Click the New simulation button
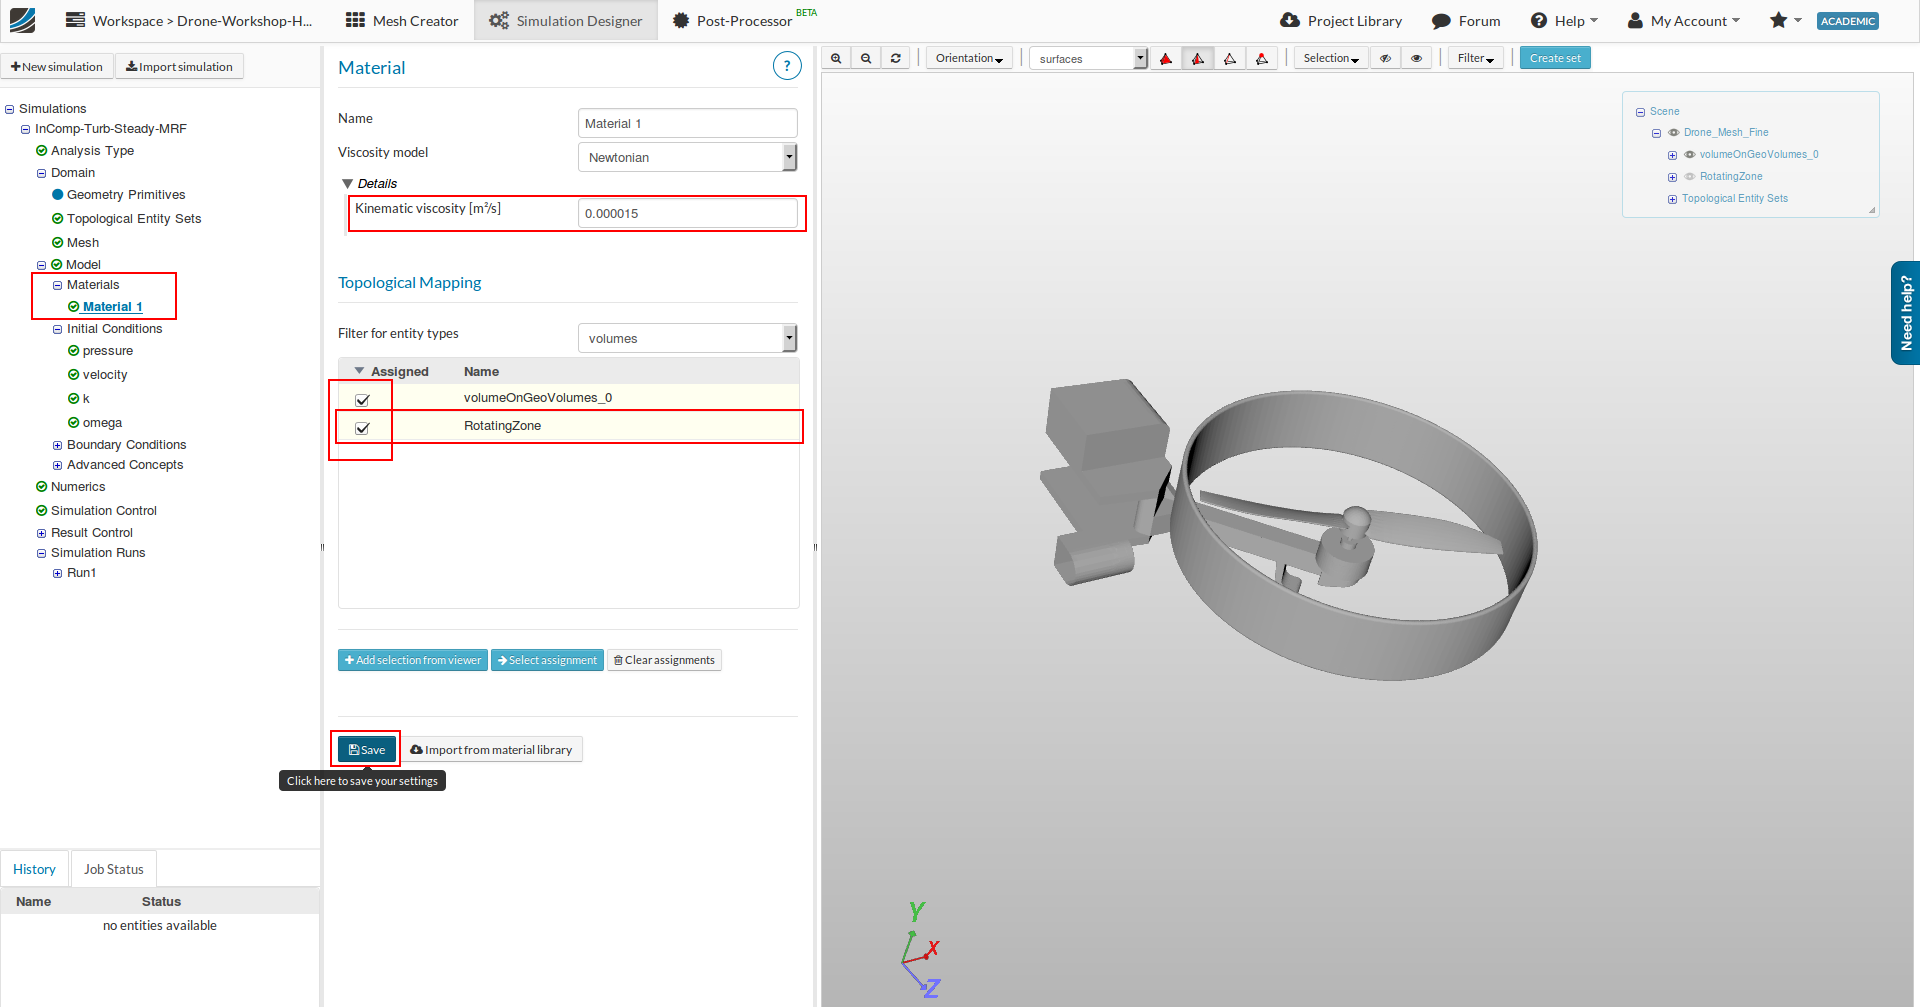The image size is (1920, 1007). (x=57, y=67)
